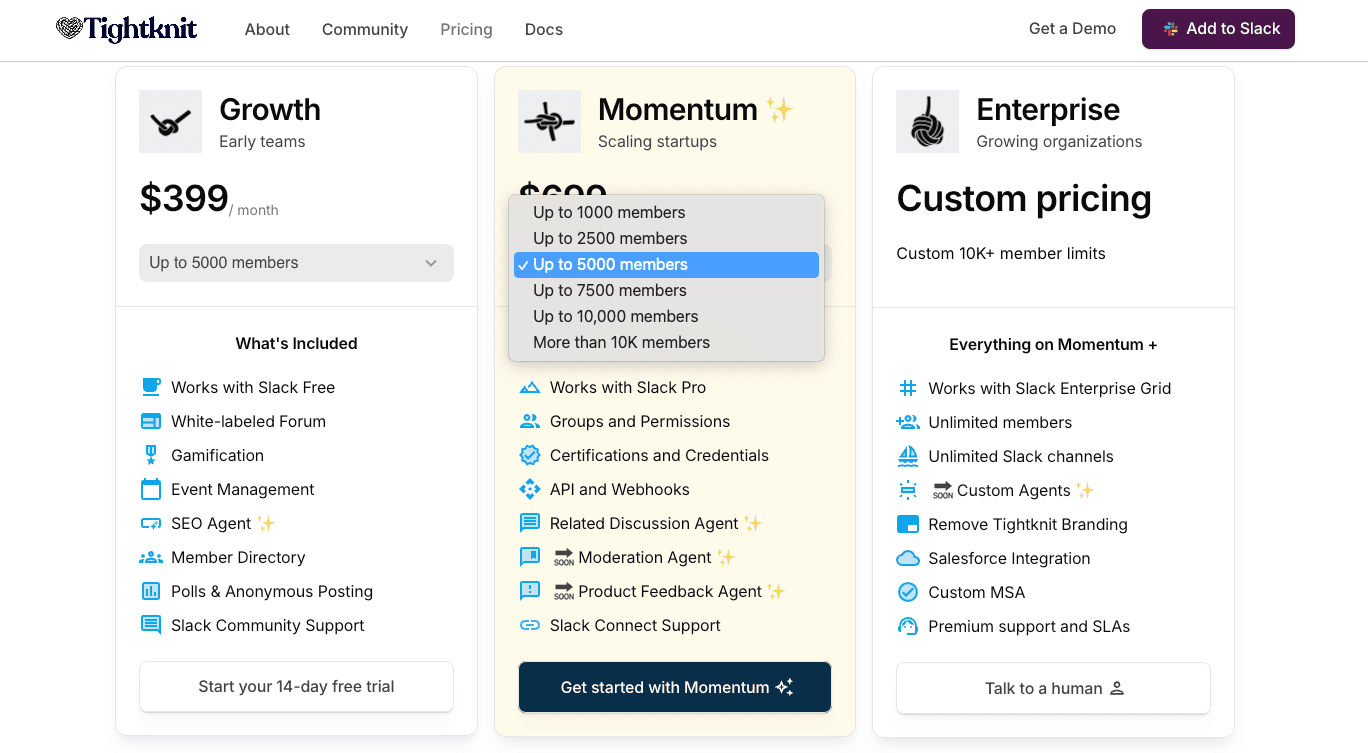Pick More than 10K members option
The image size is (1368, 753).
[x=621, y=342]
